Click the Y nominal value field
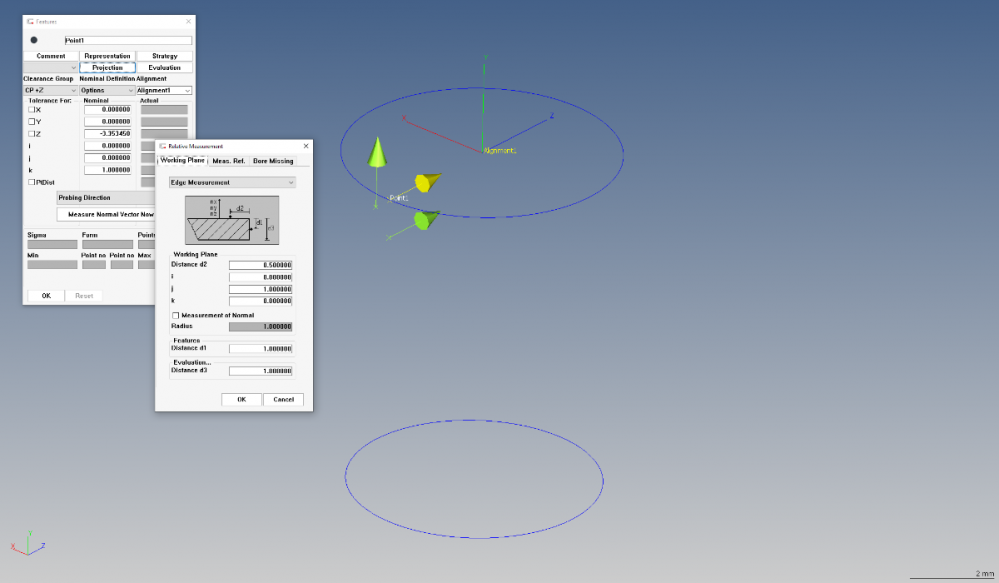 coord(108,122)
